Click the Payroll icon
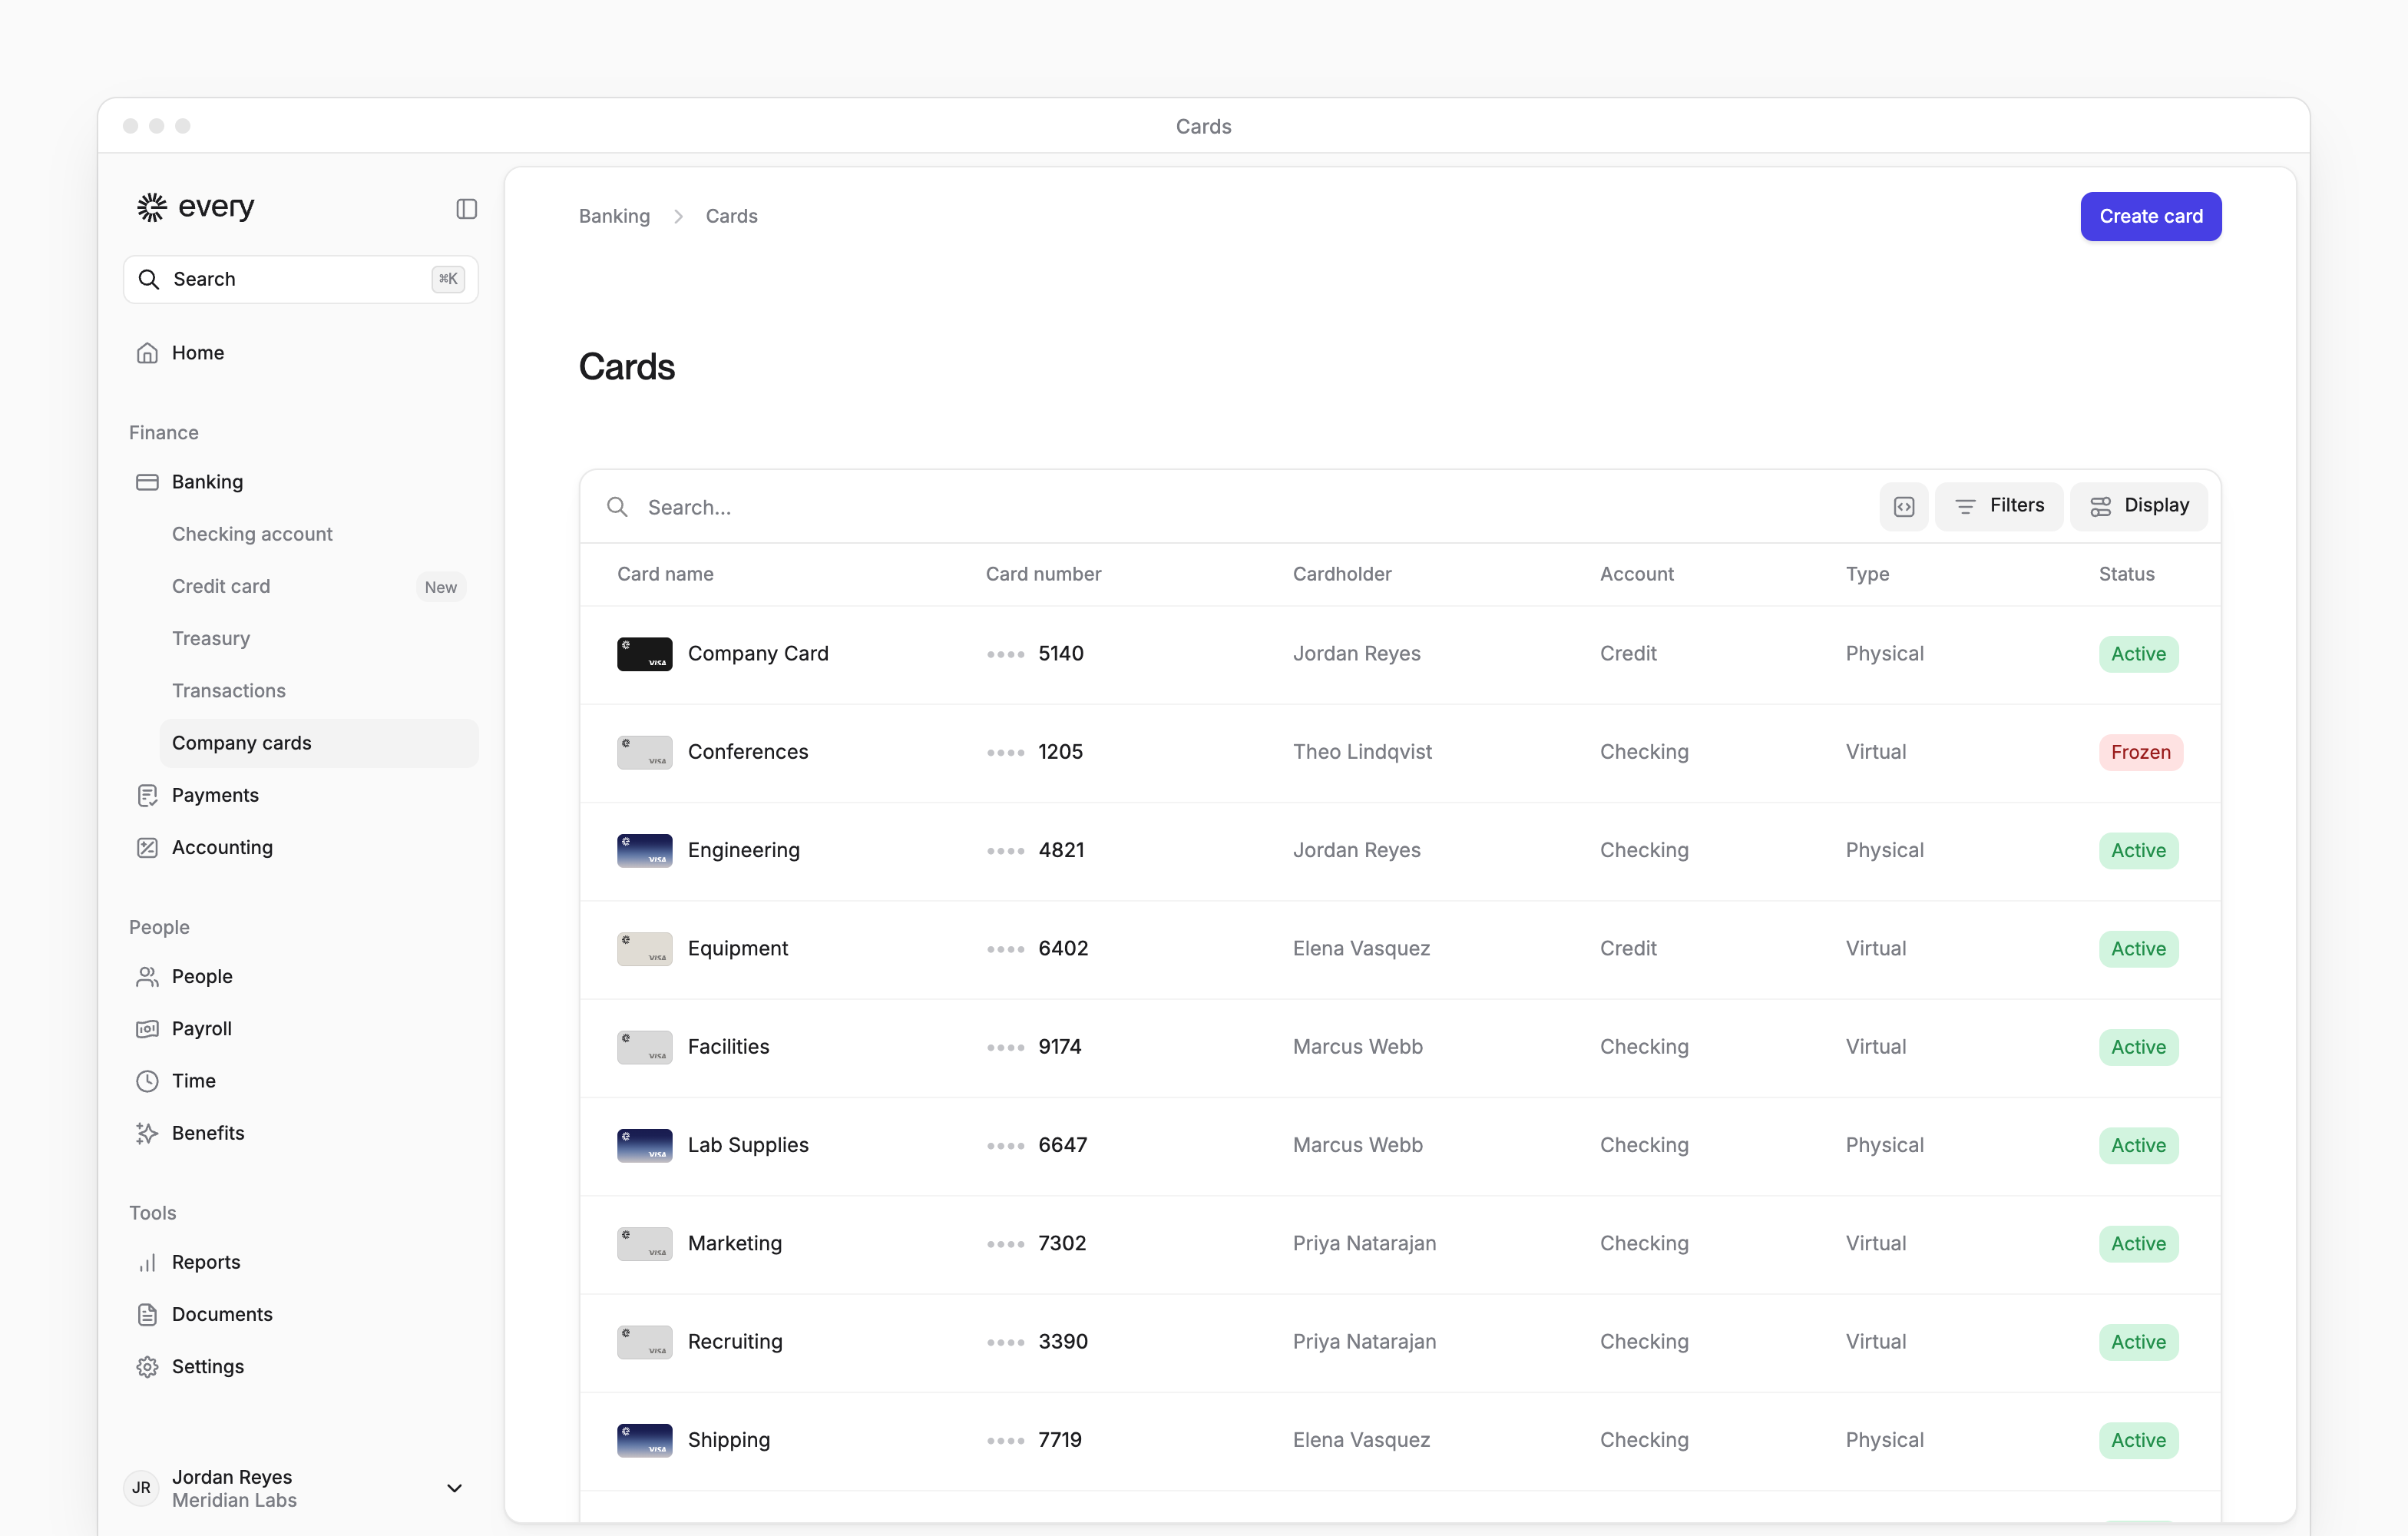This screenshot has width=2408, height=1536. (x=147, y=1028)
